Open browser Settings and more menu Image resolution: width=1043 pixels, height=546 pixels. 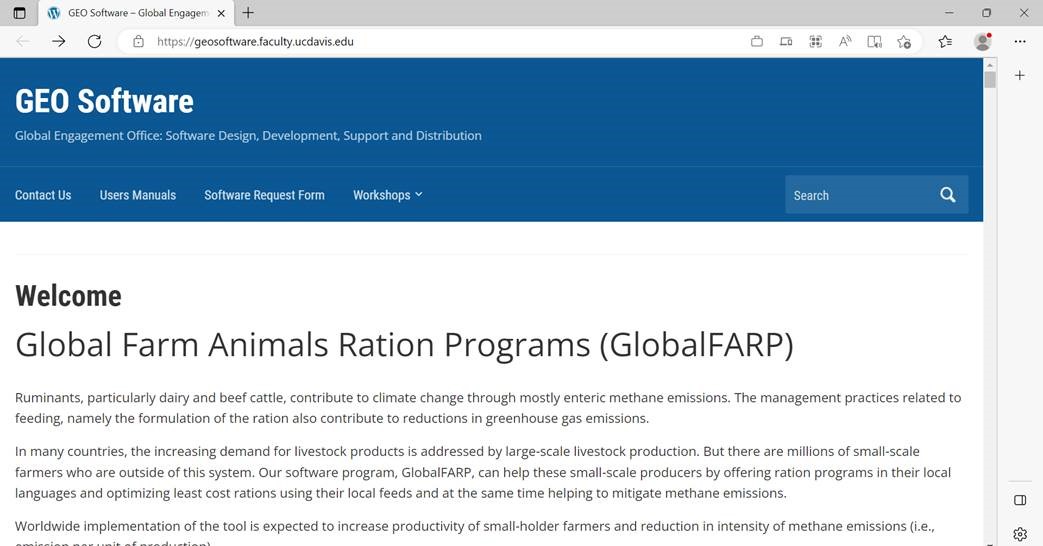coord(1020,41)
